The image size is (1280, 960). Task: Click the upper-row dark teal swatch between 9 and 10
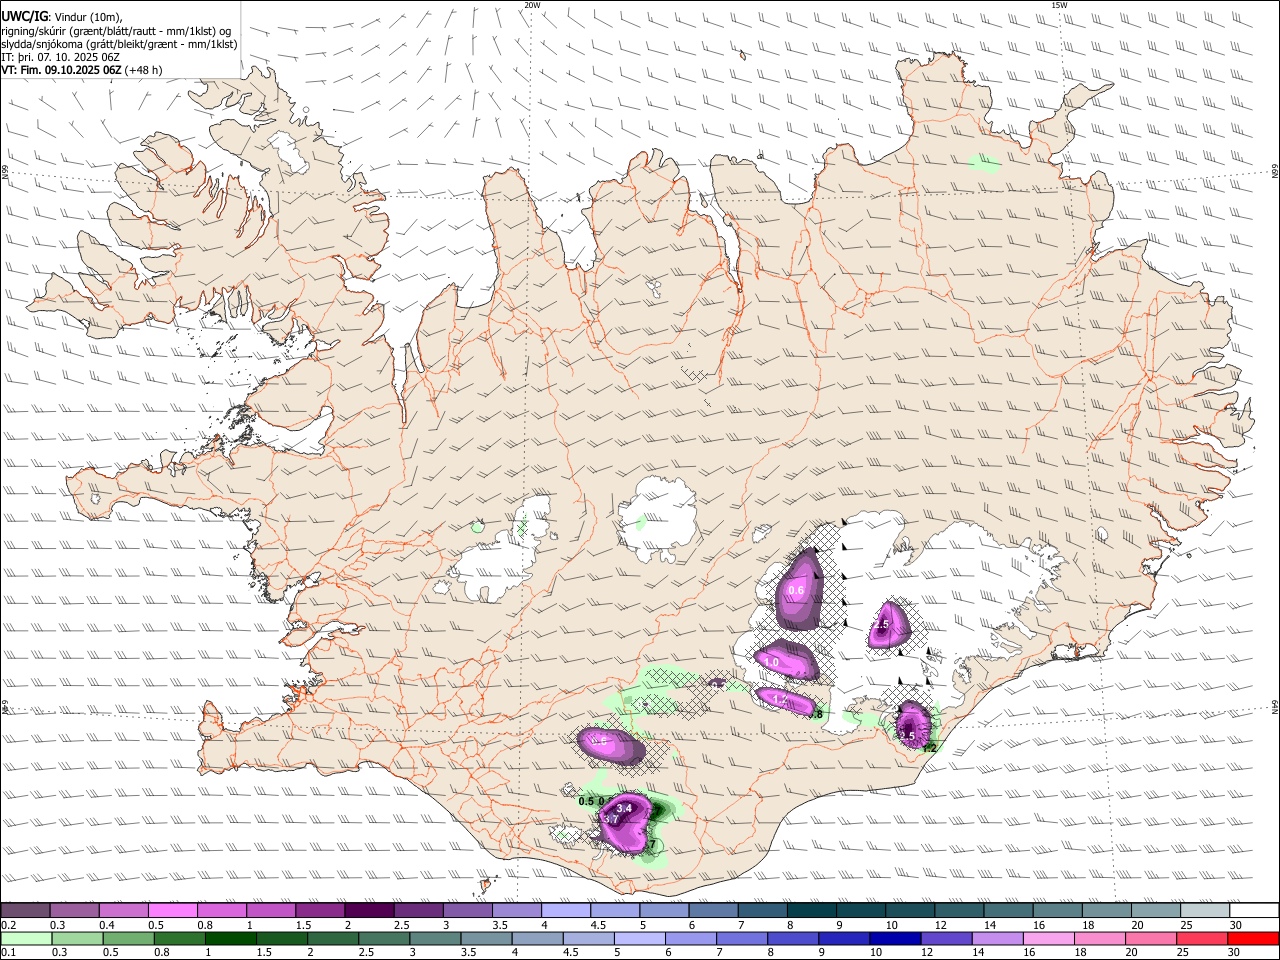(861, 910)
